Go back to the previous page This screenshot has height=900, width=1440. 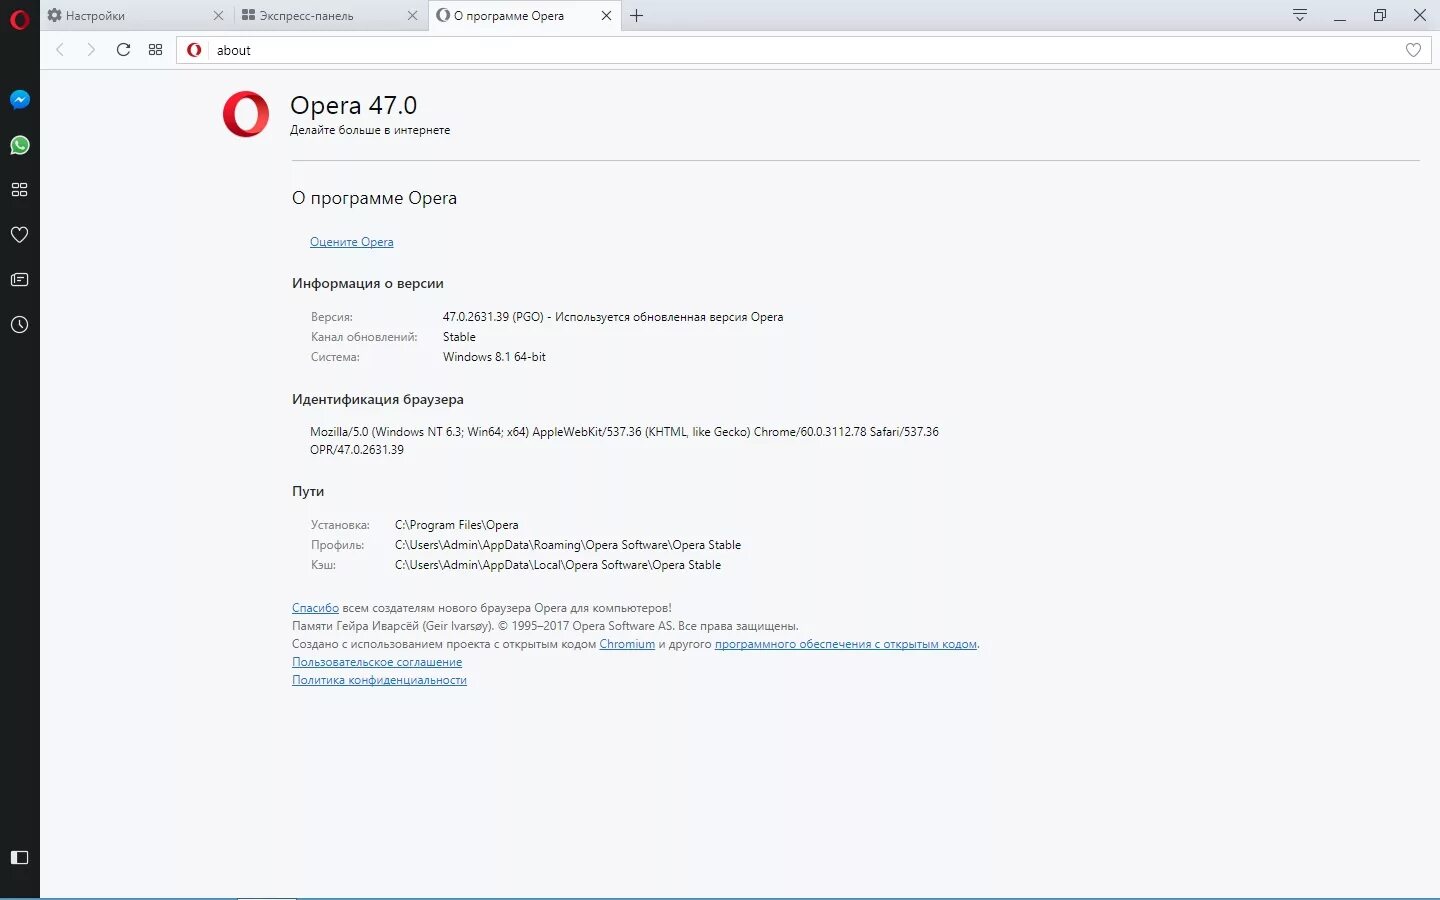(60, 49)
